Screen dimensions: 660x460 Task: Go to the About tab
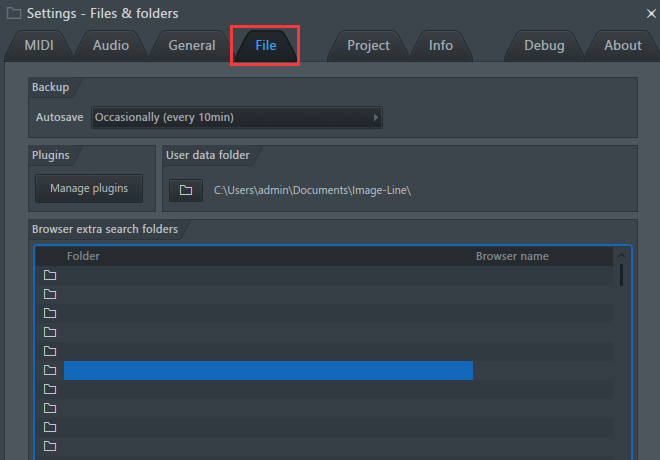tap(623, 45)
